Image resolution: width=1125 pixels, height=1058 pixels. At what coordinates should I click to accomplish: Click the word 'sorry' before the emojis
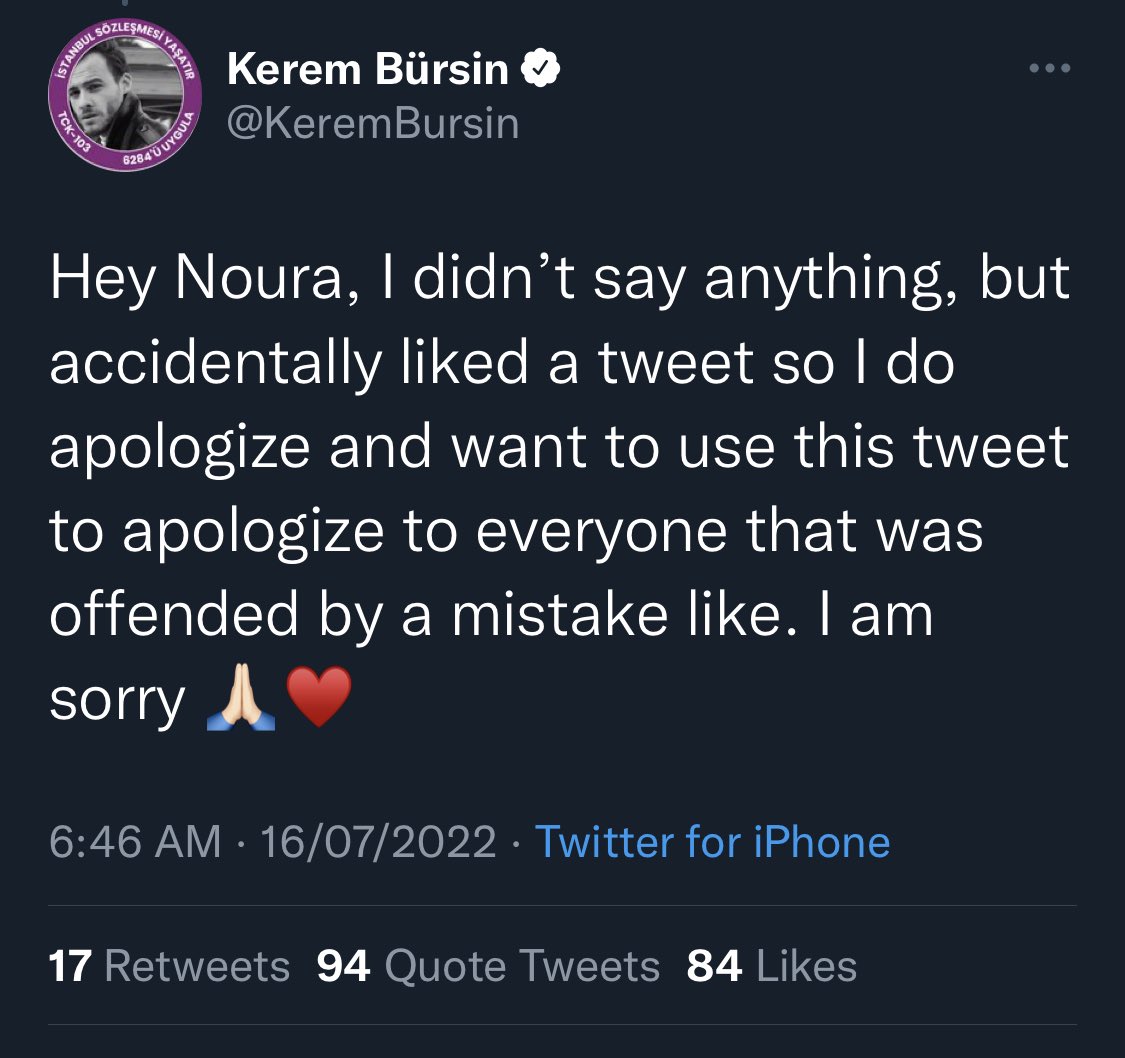click(x=117, y=700)
